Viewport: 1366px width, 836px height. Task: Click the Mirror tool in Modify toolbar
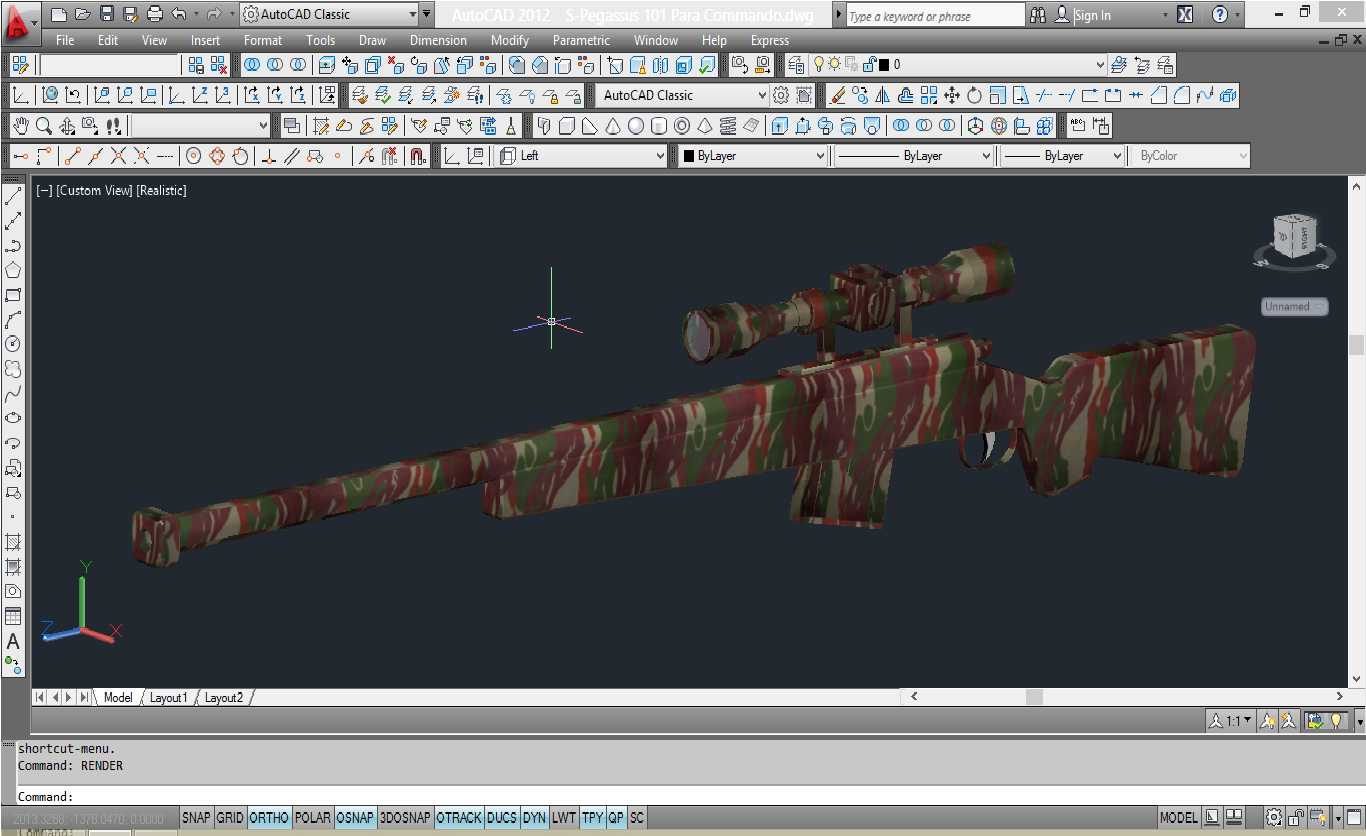[883, 96]
